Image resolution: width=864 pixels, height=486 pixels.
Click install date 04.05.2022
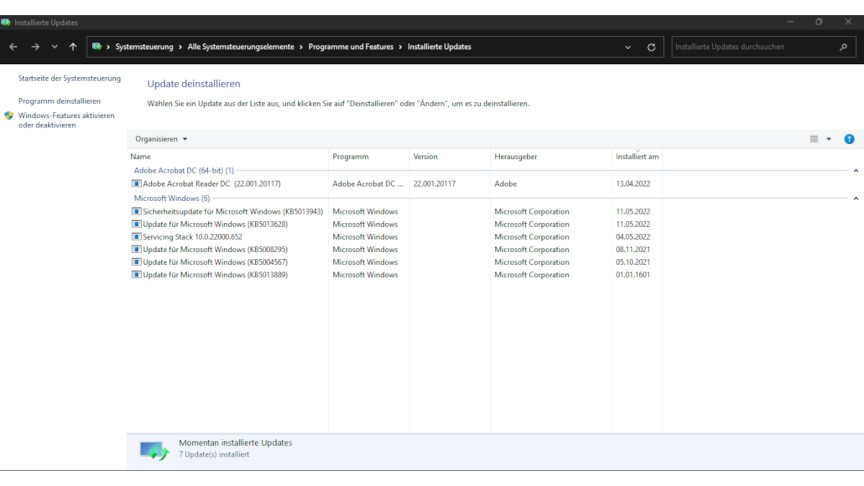(x=633, y=237)
